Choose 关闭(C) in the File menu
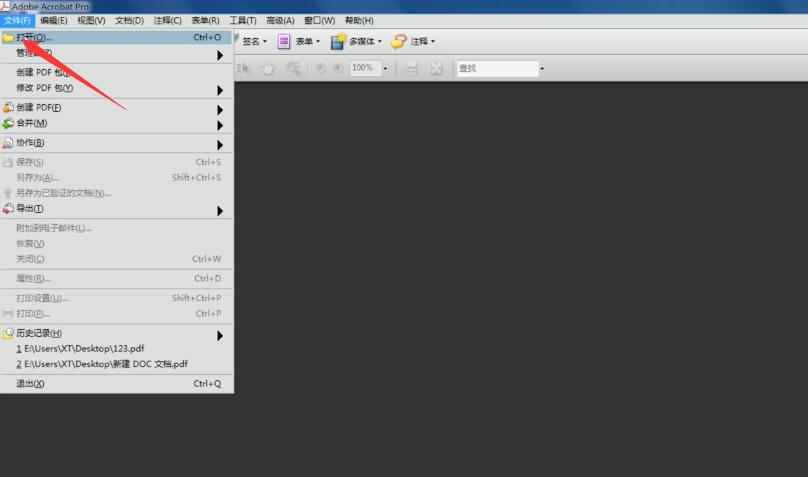Screen dimensions: 808x477 116,259
